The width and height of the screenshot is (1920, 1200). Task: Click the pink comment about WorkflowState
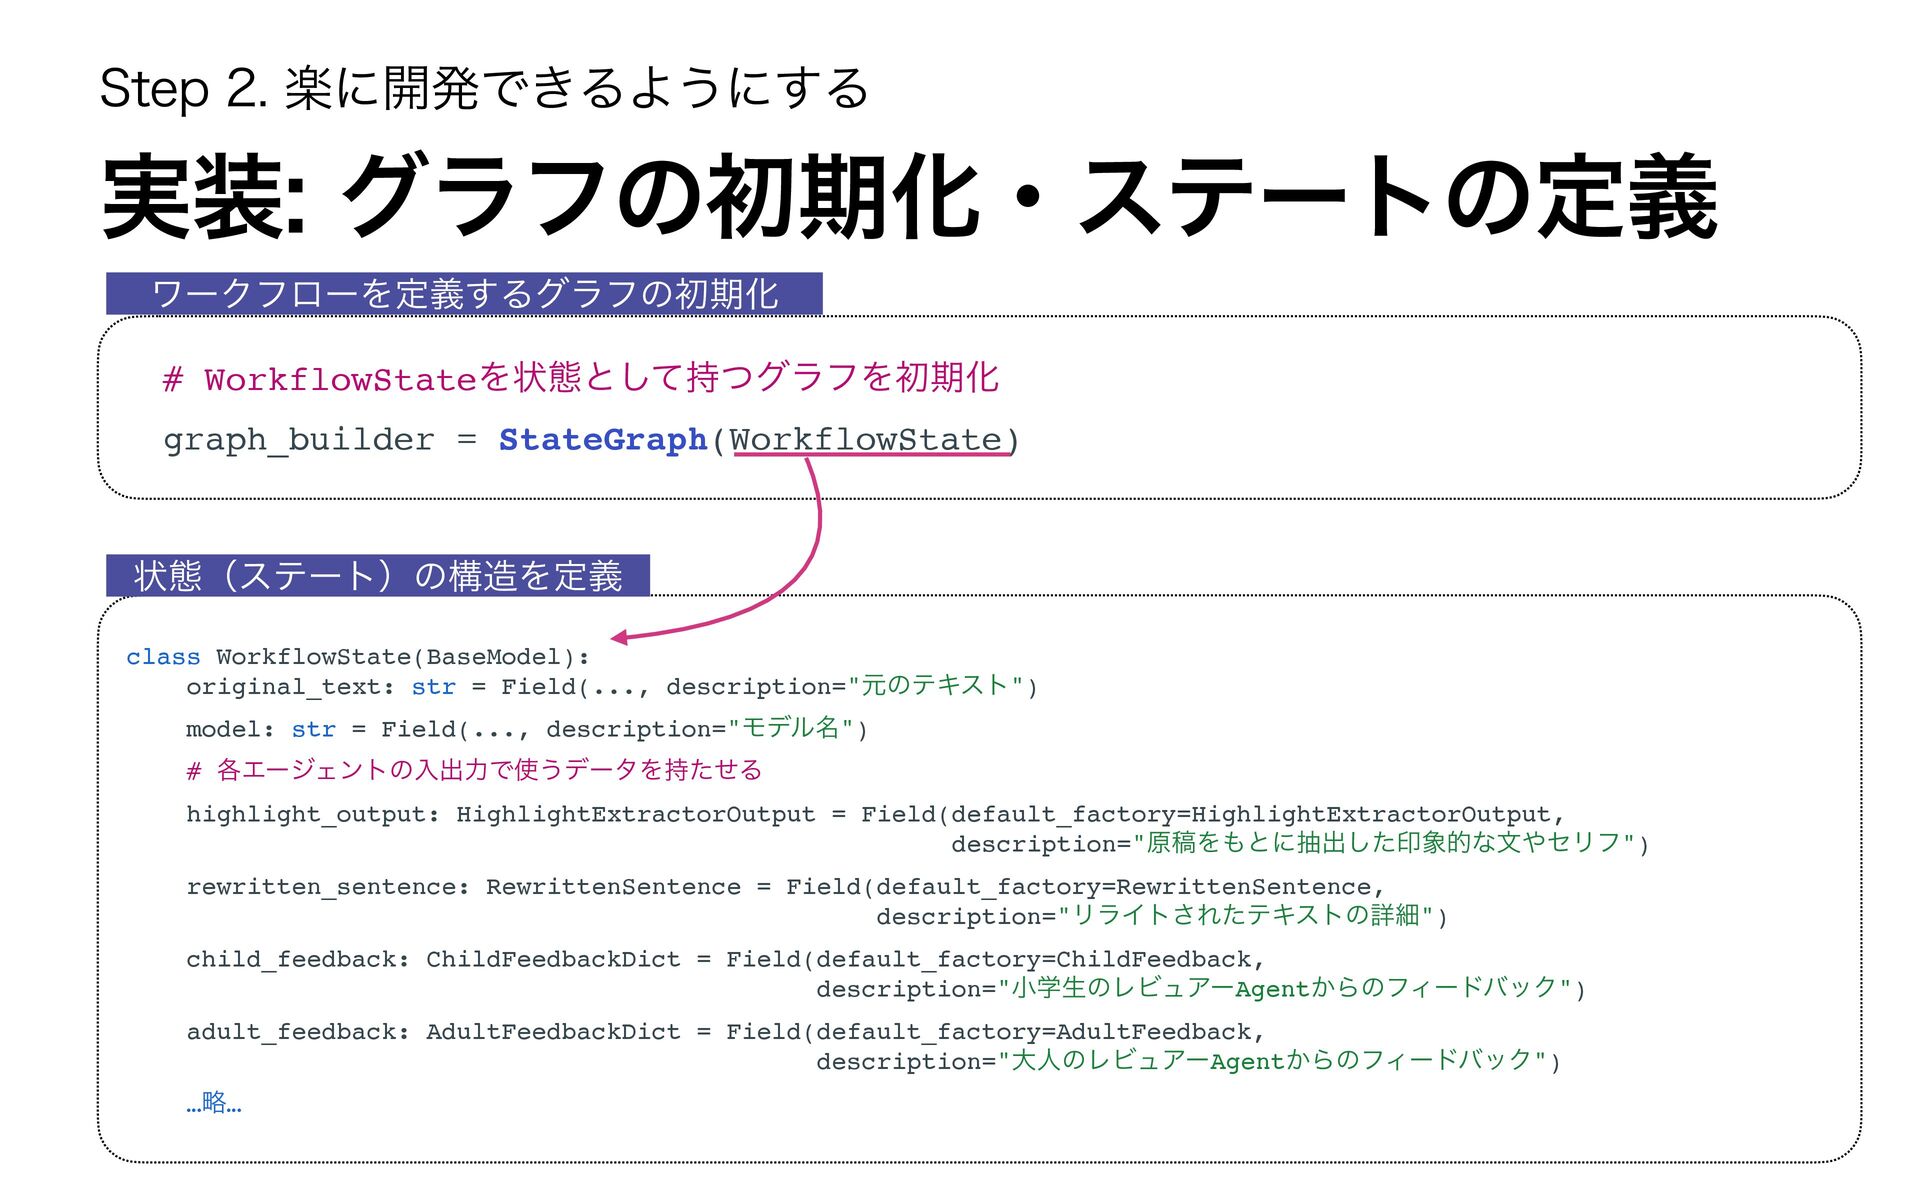coord(580,379)
